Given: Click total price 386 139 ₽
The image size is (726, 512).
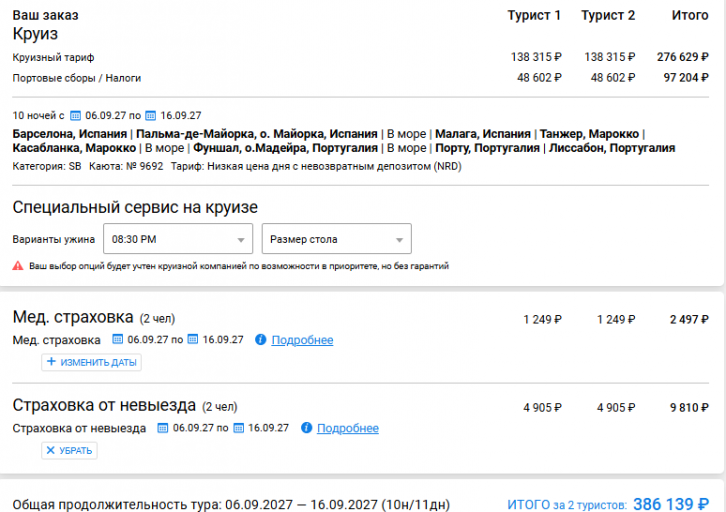Looking at the screenshot, I should click(671, 504).
